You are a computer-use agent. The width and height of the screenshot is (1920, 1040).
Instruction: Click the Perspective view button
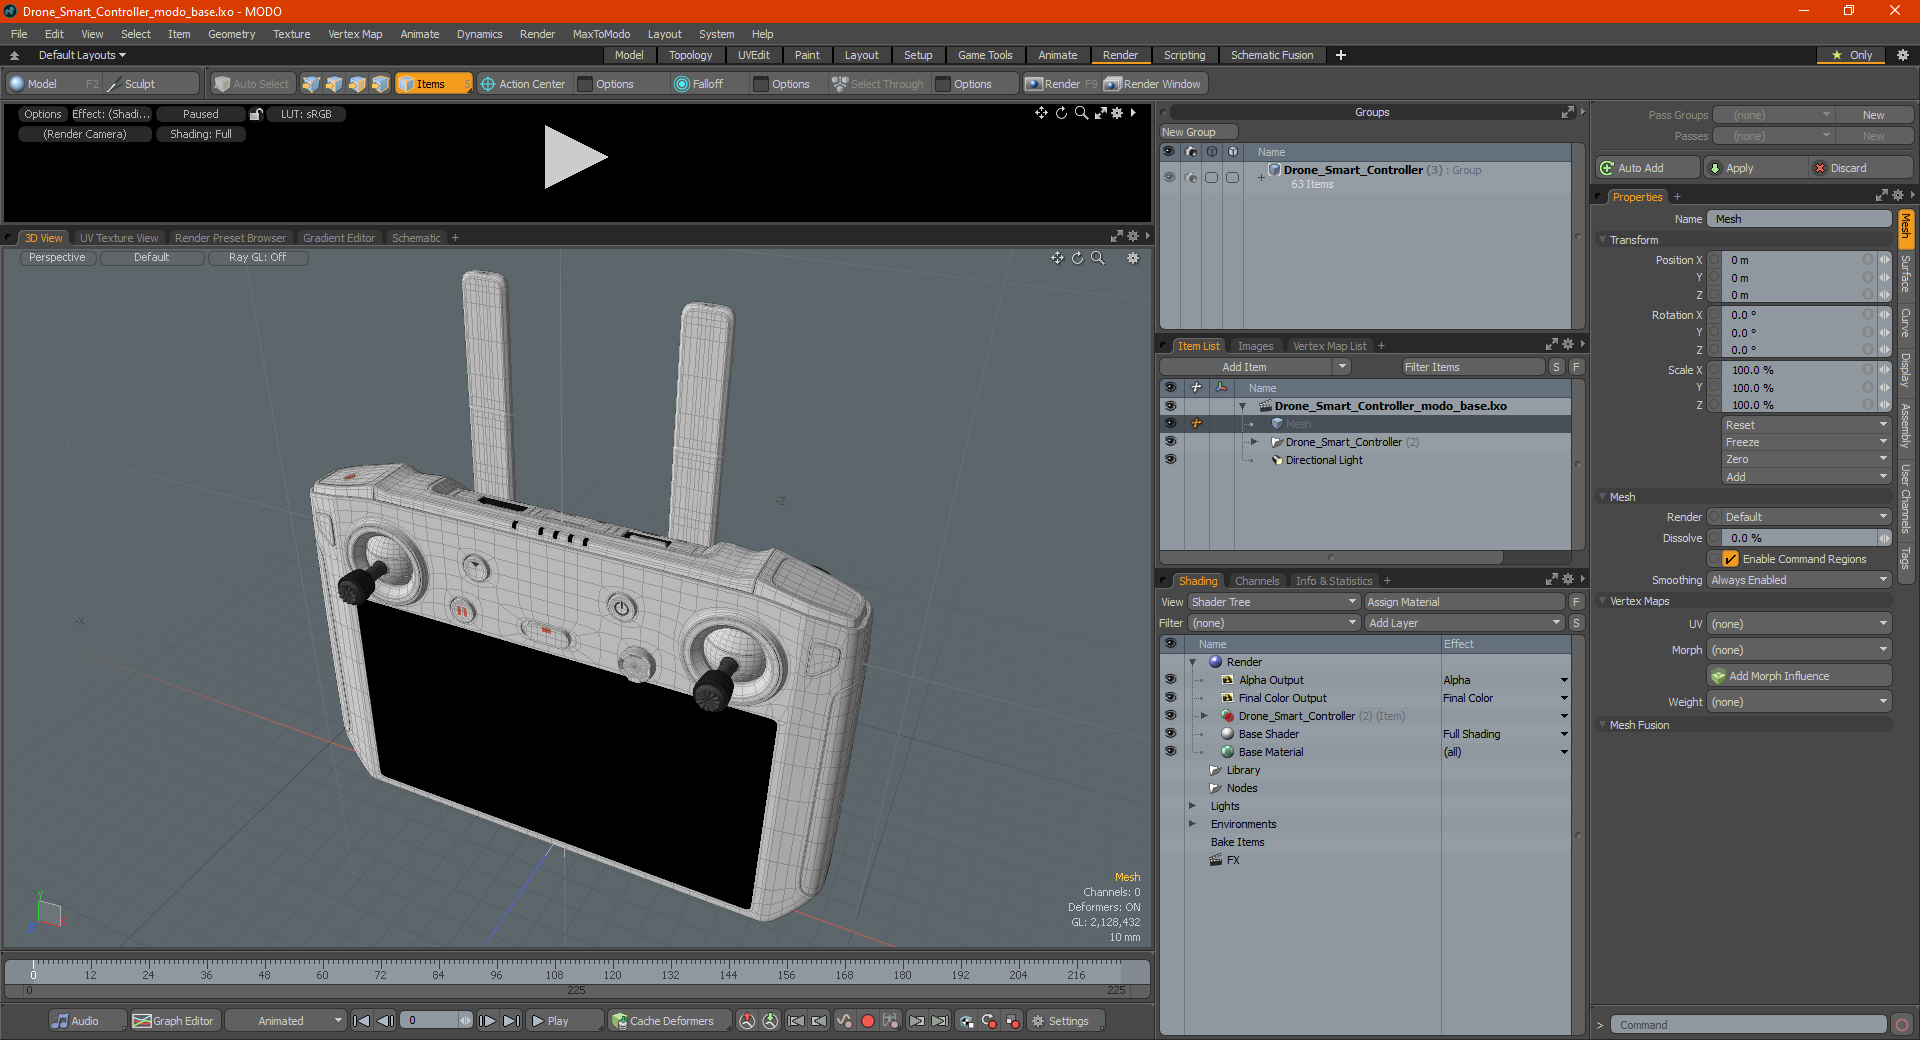tap(57, 257)
